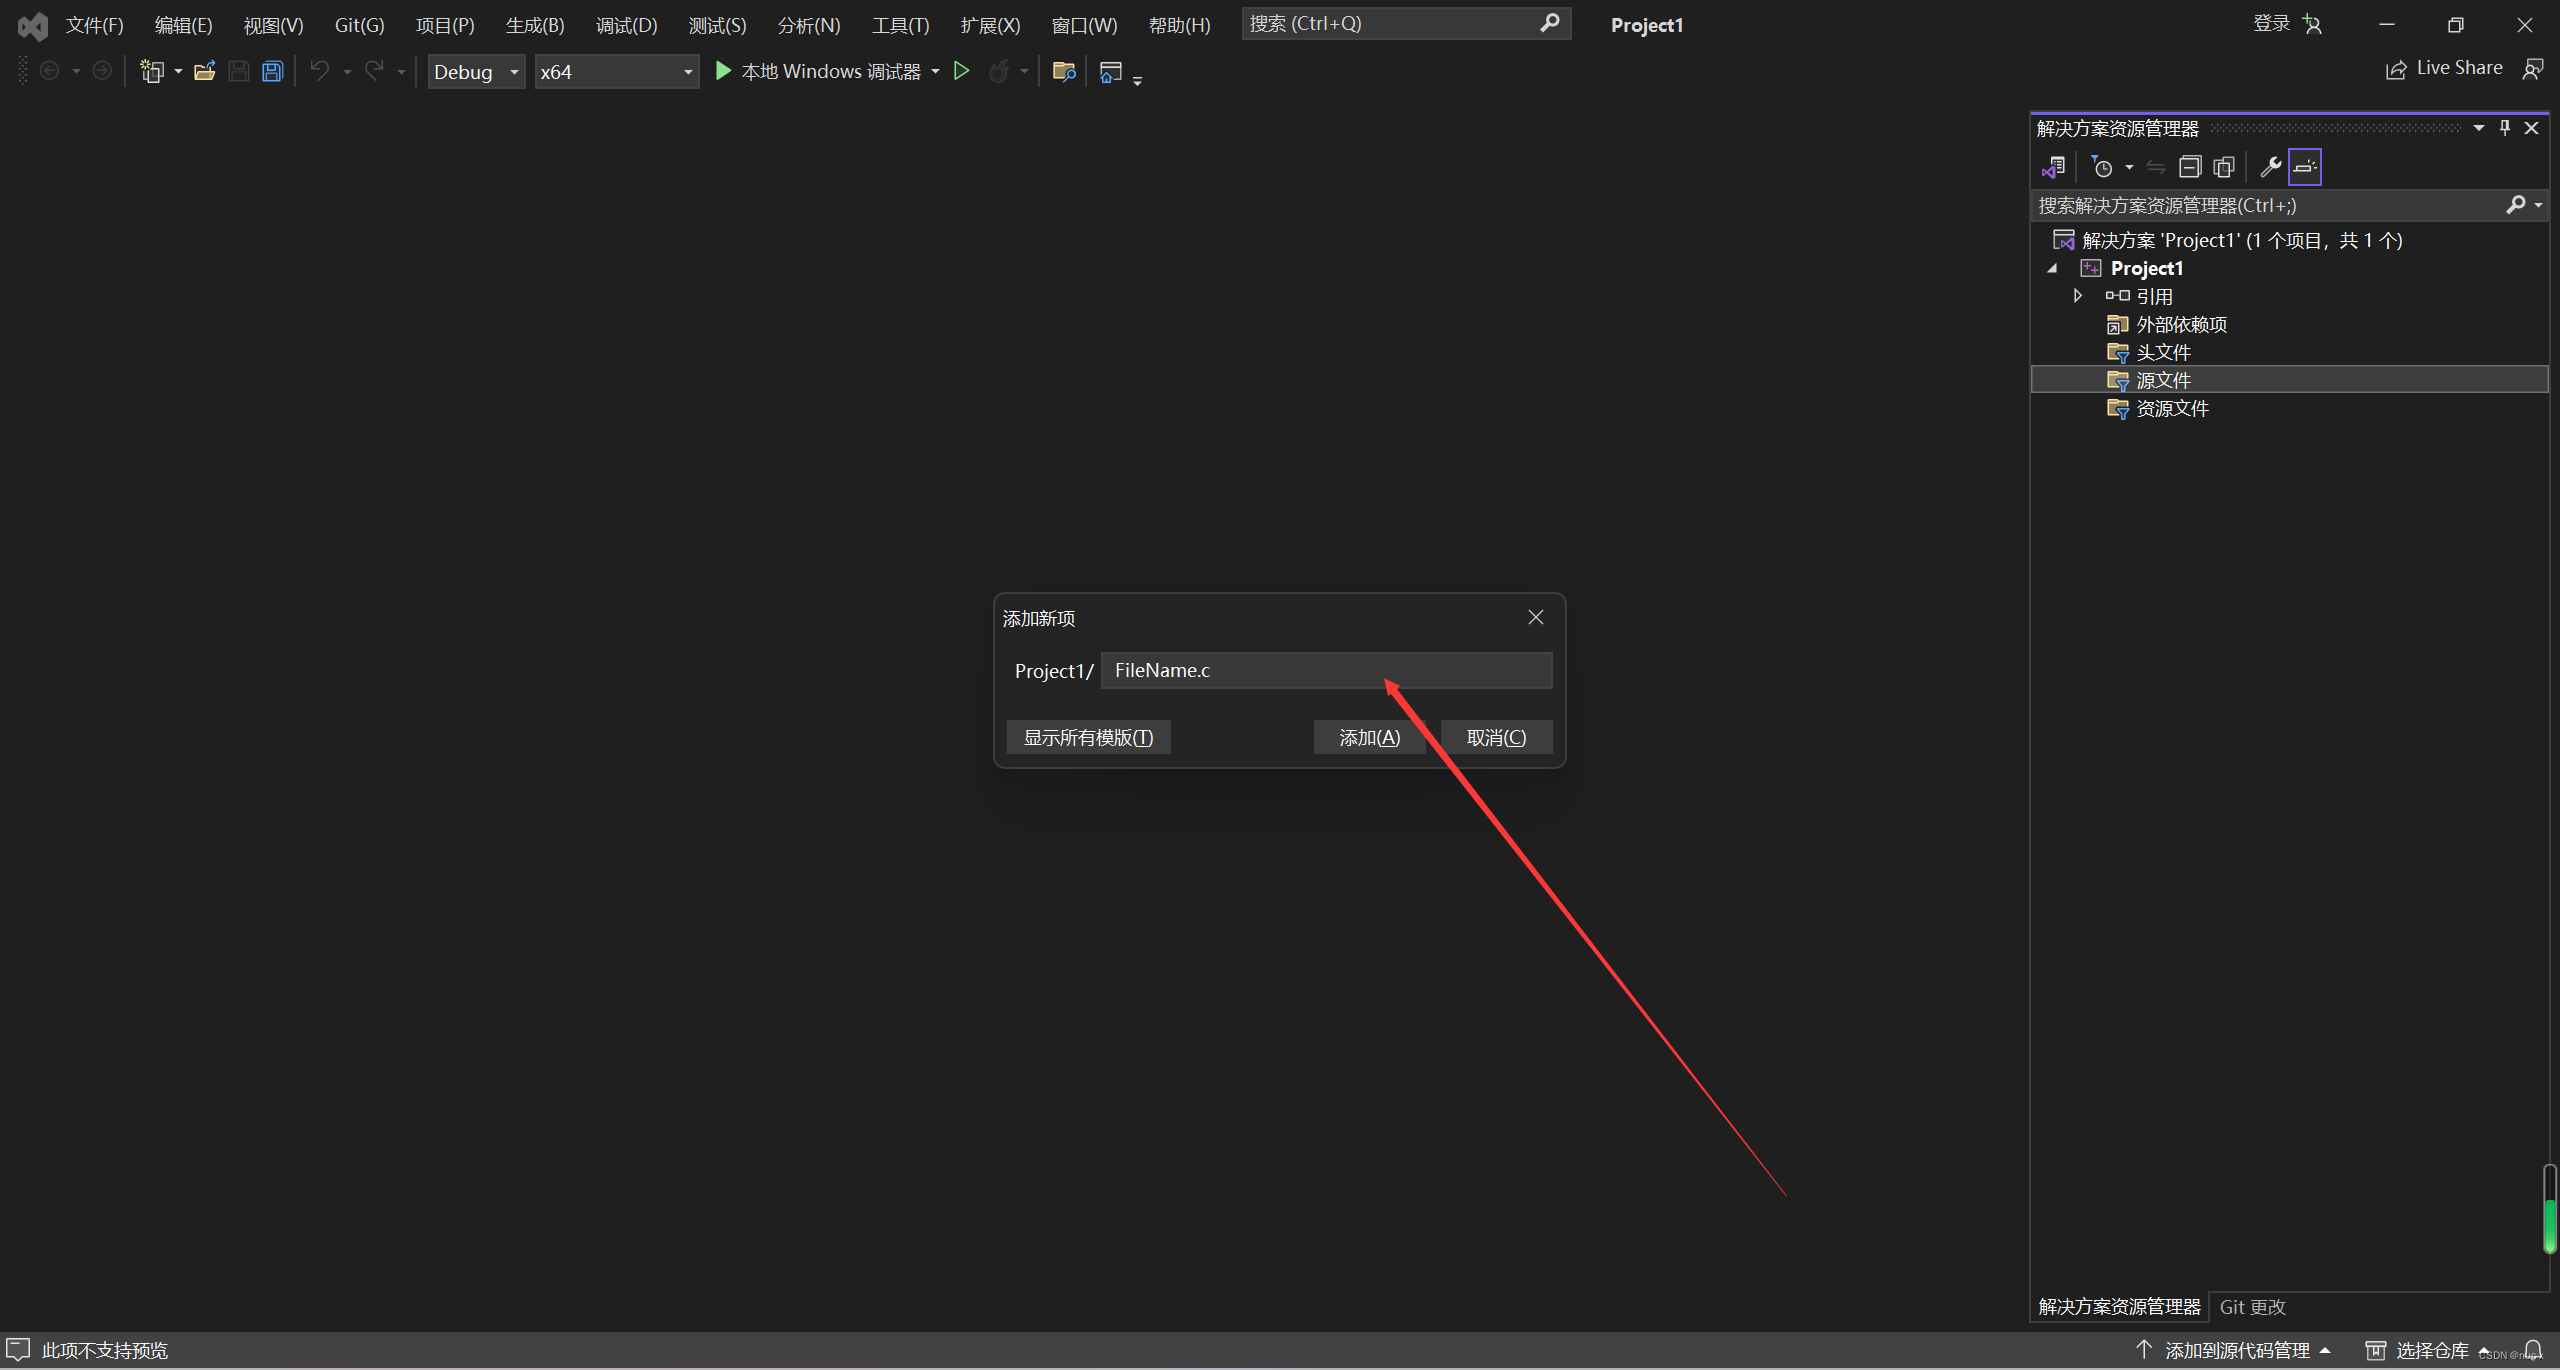Click the New Project toolbar icon

(x=152, y=71)
